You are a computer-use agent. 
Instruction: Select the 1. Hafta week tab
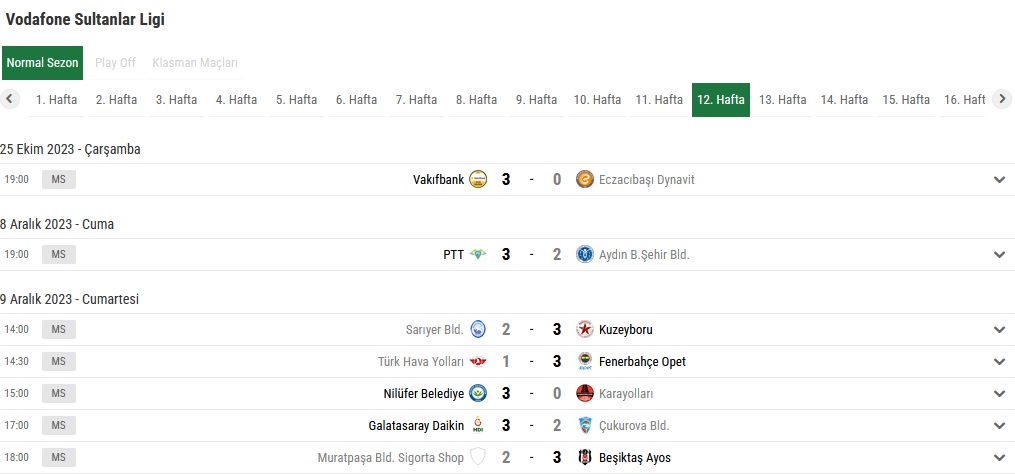point(56,100)
